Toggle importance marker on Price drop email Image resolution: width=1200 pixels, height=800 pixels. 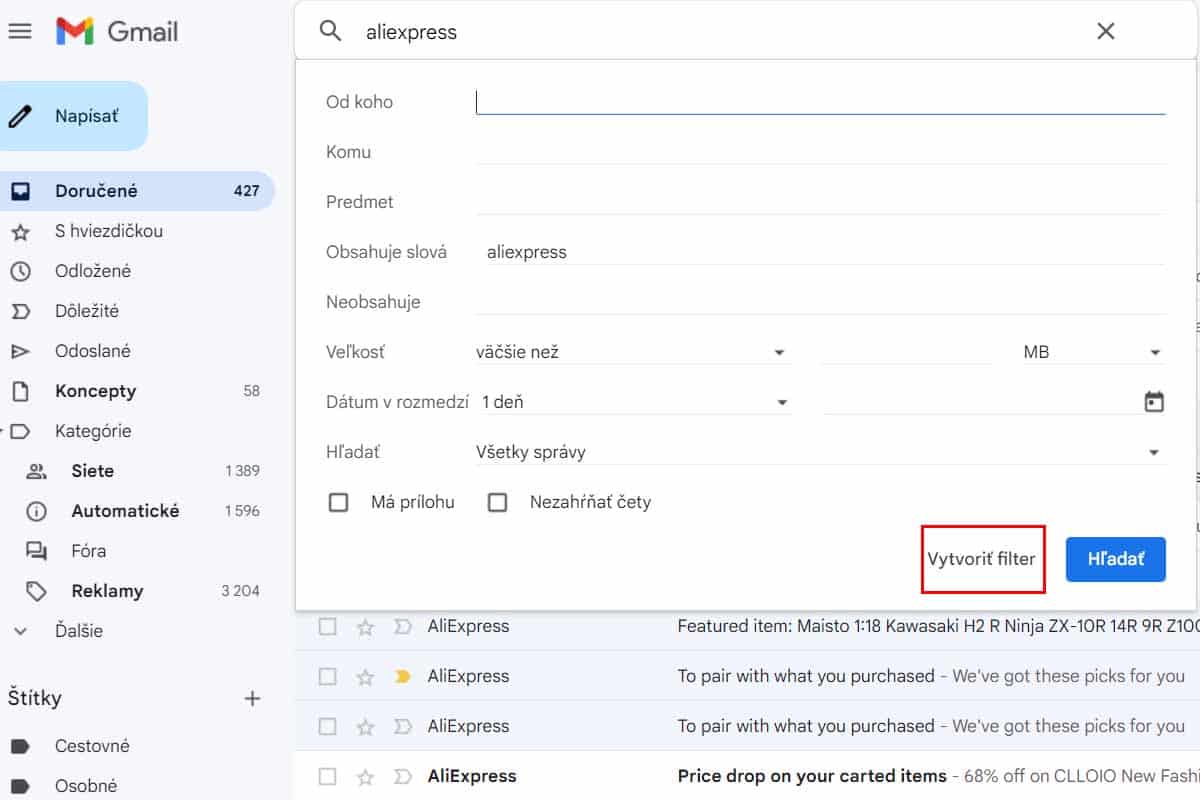[x=402, y=777]
